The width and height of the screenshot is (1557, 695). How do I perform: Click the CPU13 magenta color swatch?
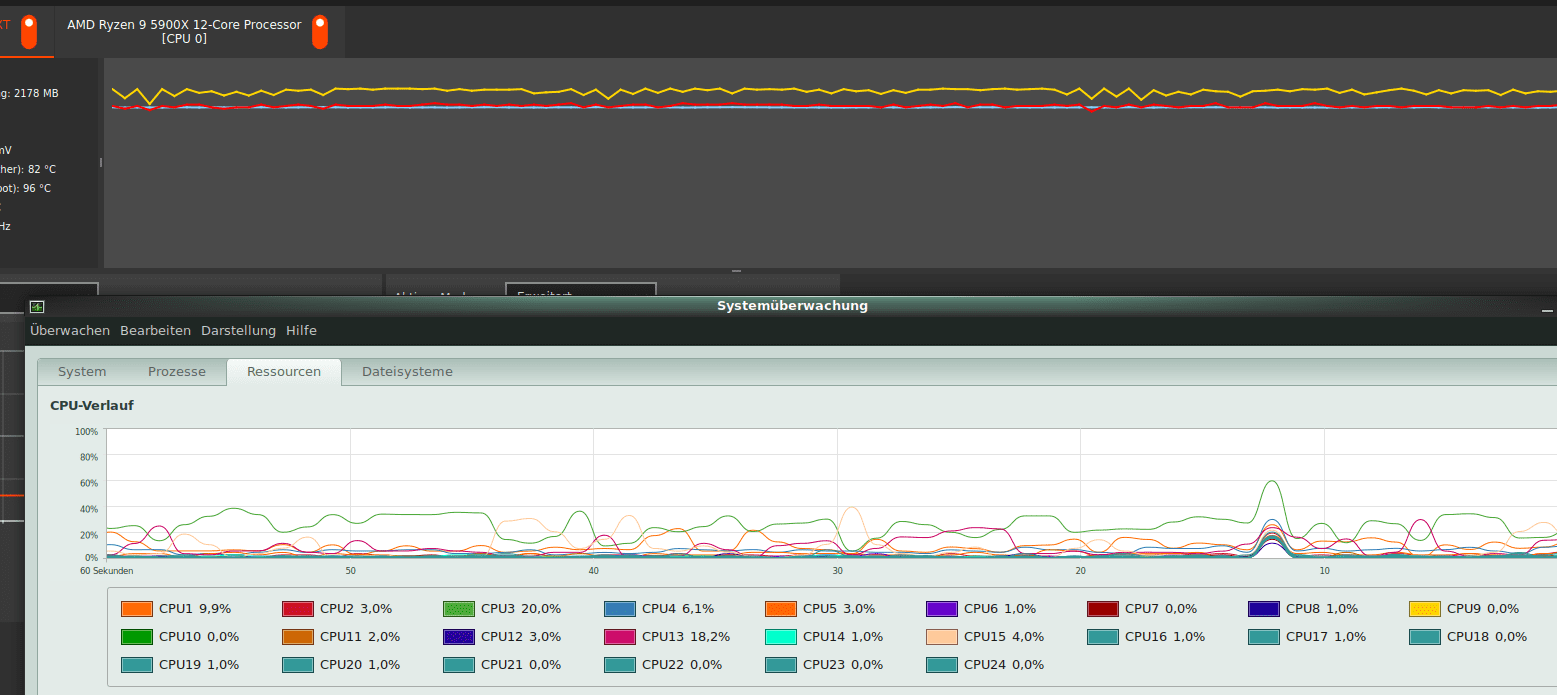620,636
